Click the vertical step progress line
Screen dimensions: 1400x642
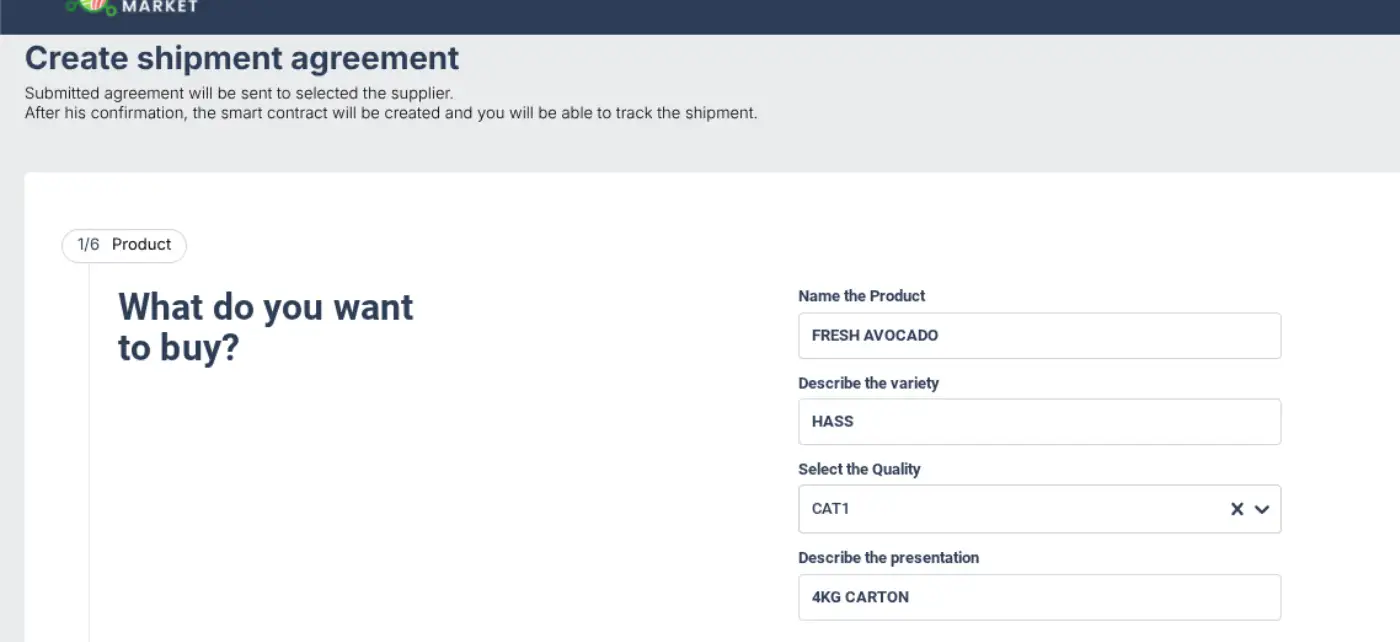(89, 450)
